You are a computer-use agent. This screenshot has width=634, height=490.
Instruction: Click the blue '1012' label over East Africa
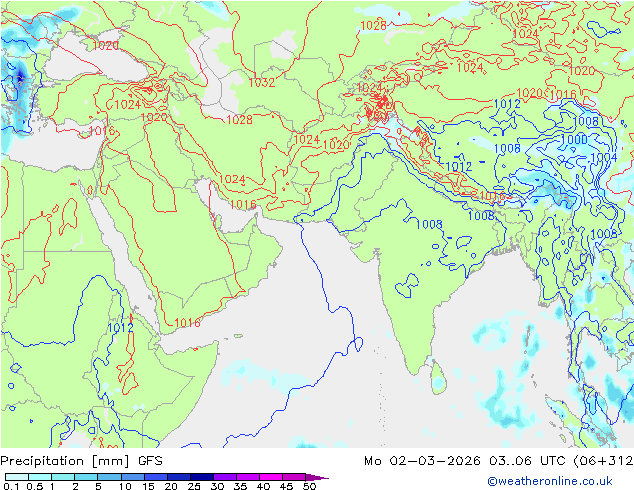[120, 328]
